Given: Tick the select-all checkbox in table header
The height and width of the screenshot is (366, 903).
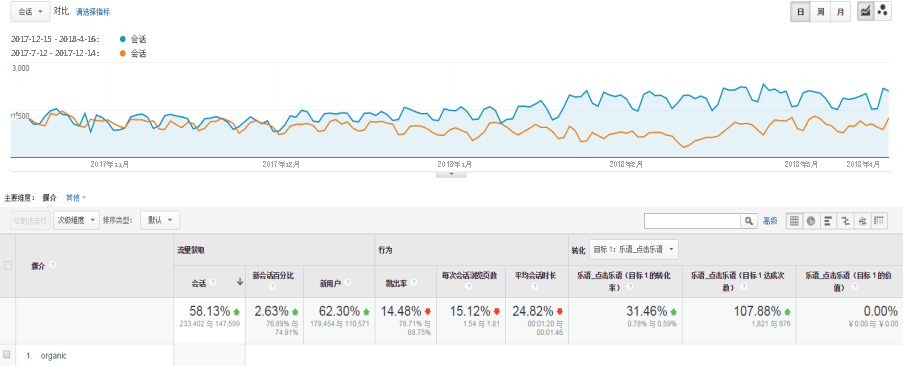Looking at the screenshot, I should point(7,265).
